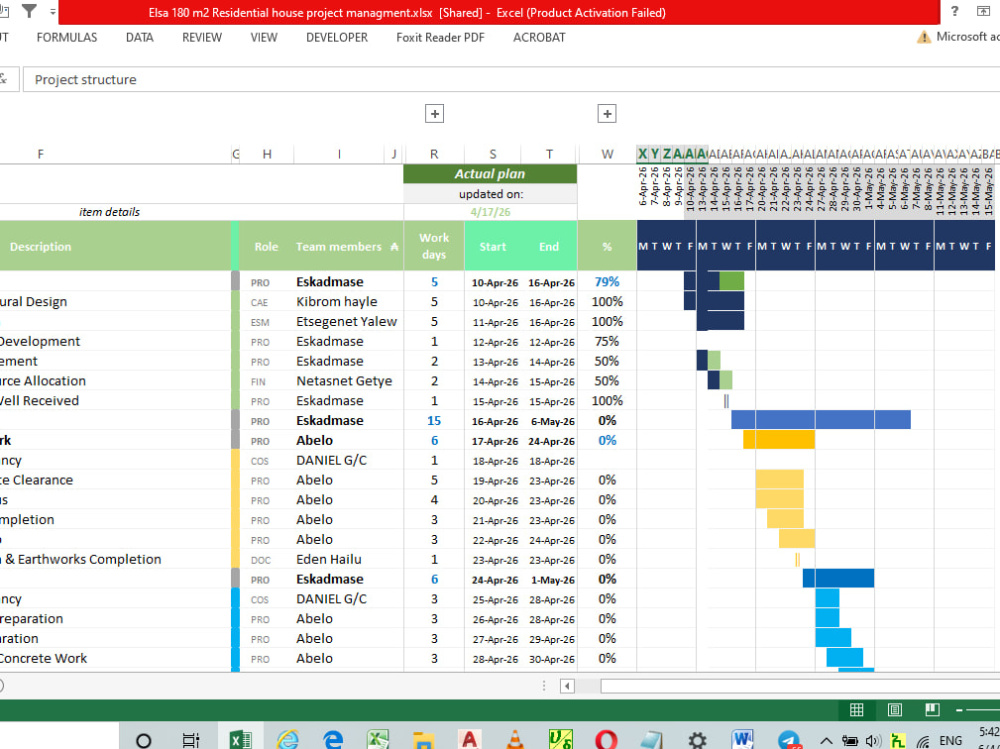
Task: Expand column group above column W
Action: [x=607, y=114]
